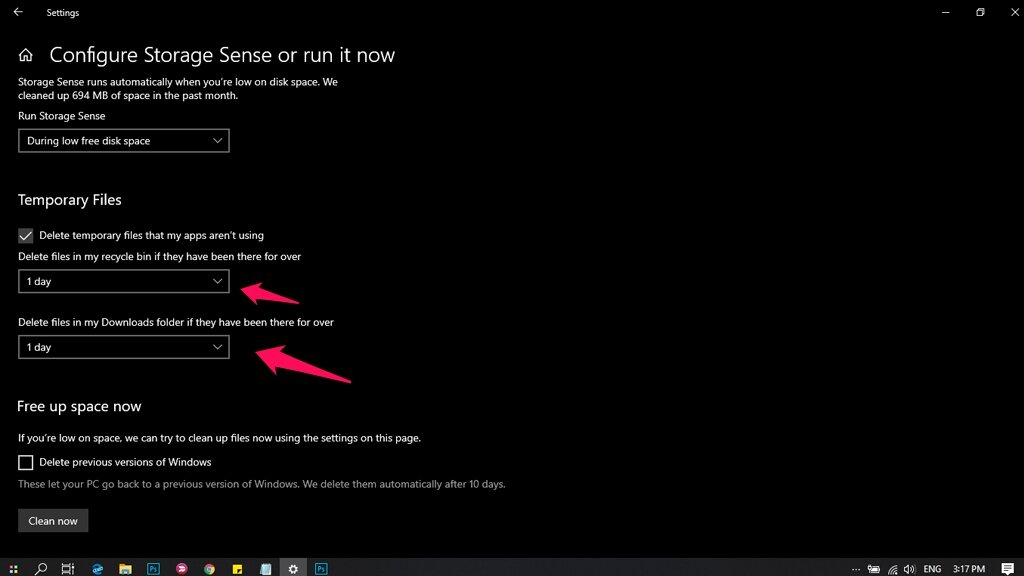The image size is (1024, 576).
Task: Click the Downloads folder deletion label text
Action: click(x=176, y=322)
